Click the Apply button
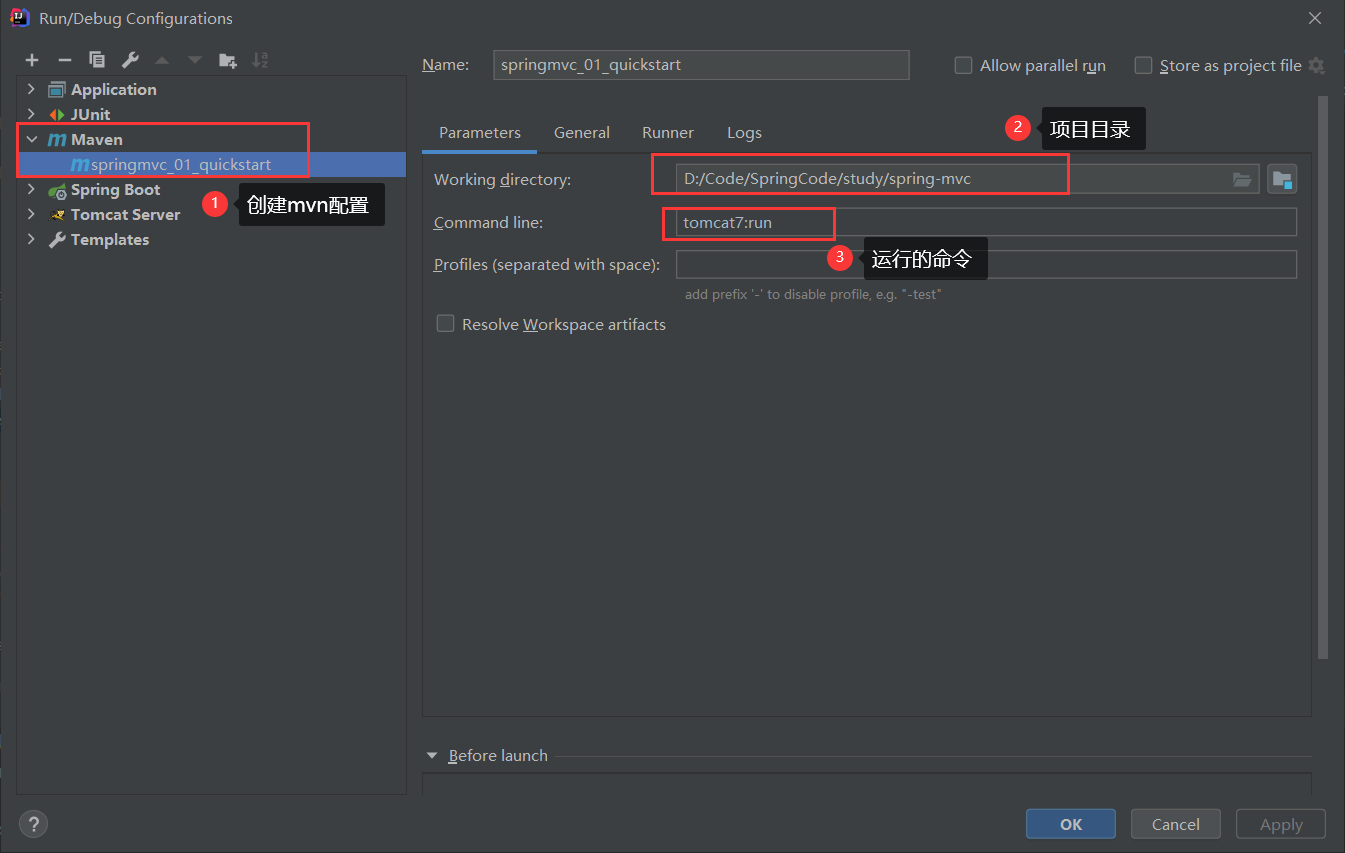The image size is (1345, 853). tap(1281, 824)
